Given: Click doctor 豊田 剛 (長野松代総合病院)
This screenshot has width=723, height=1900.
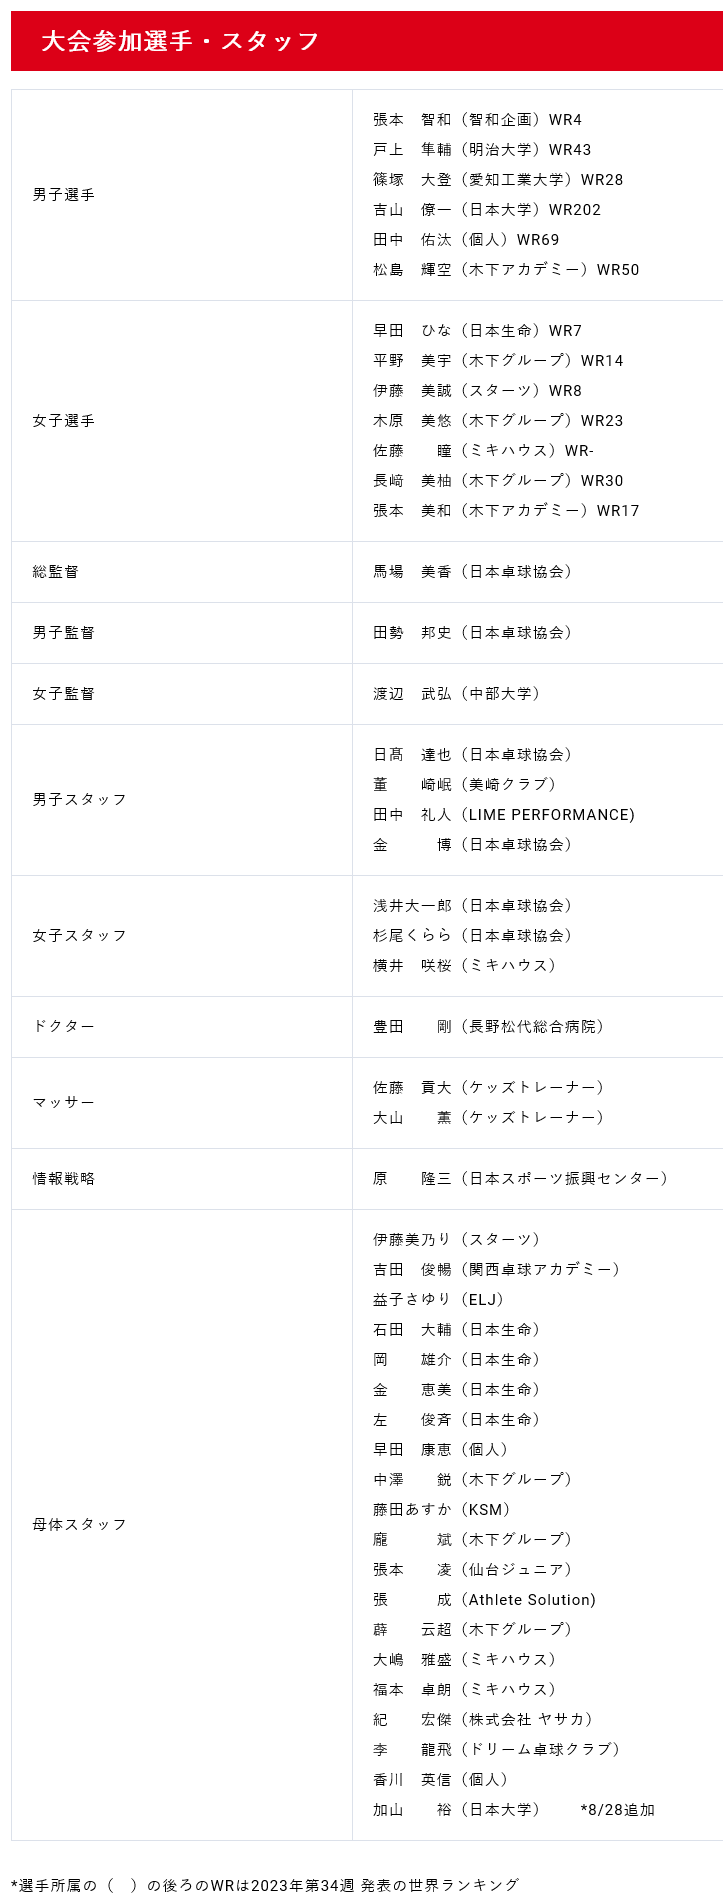Looking at the screenshot, I should [x=489, y=1027].
